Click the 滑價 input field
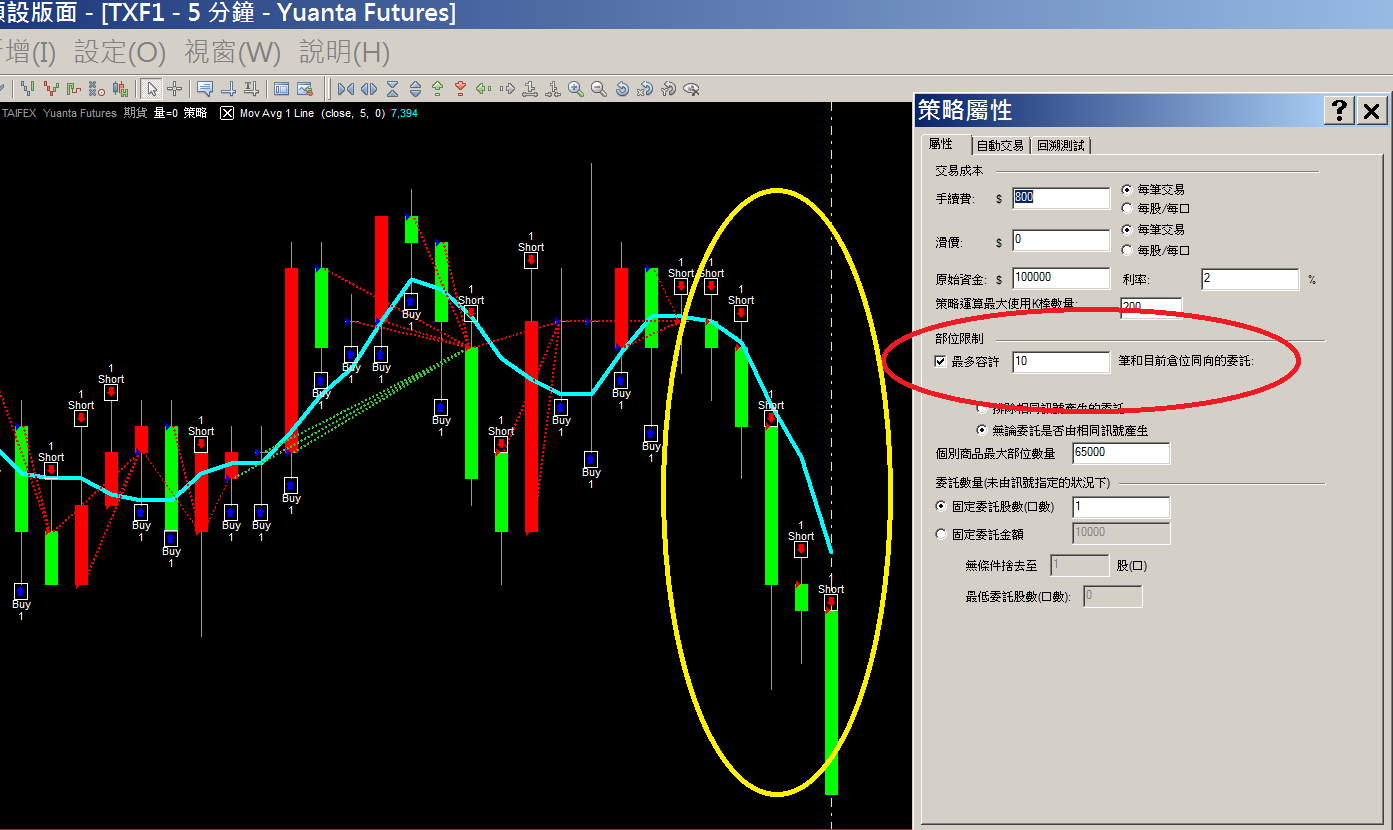The height and width of the screenshot is (830, 1393). tap(1061, 240)
